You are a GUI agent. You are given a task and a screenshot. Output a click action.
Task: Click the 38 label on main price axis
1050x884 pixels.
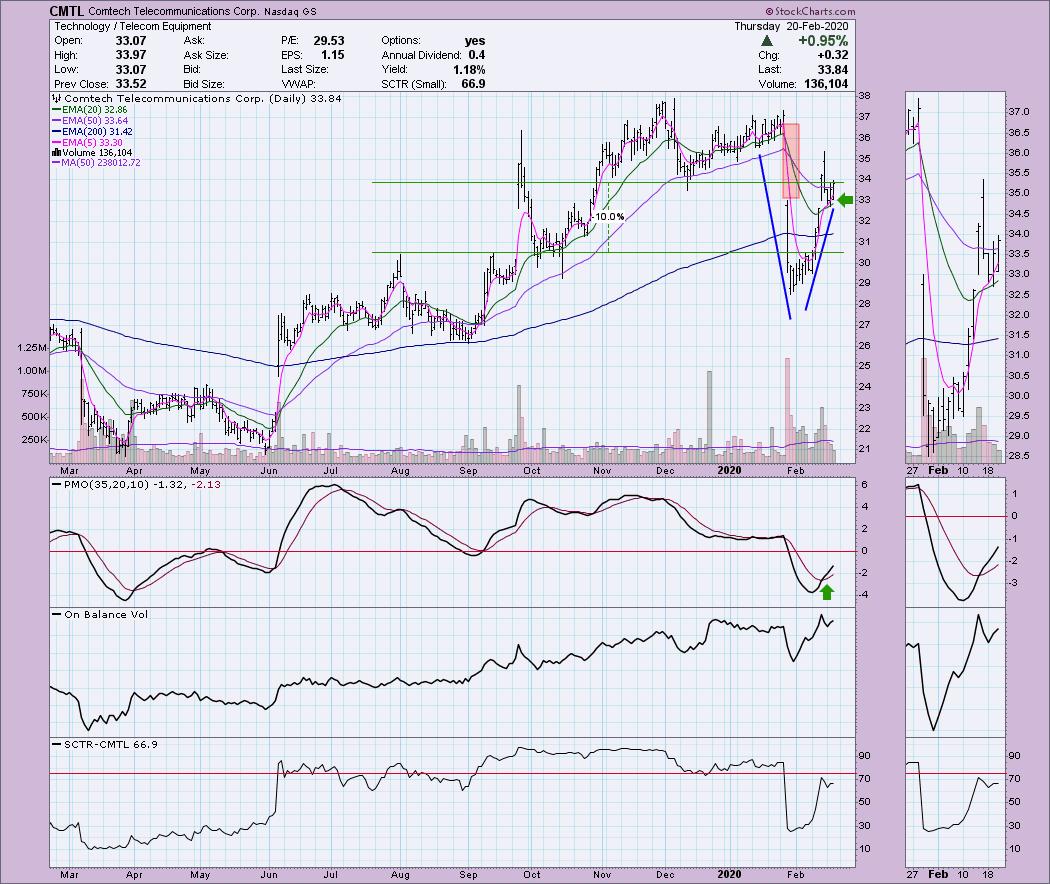(864, 96)
